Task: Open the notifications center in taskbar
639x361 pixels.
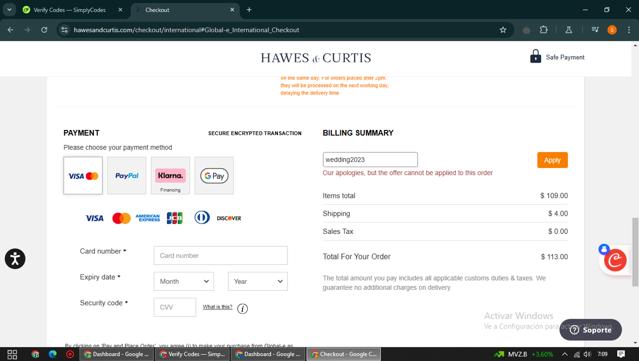Action: (621, 354)
